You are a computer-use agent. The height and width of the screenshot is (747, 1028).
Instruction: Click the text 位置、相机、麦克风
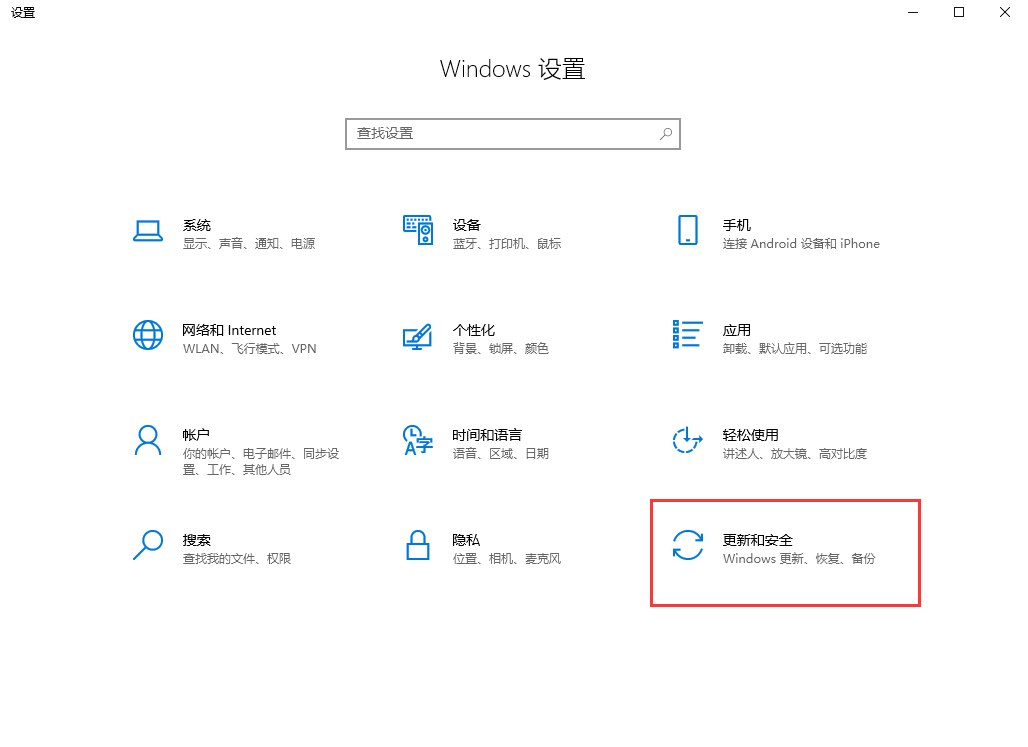(x=507, y=559)
